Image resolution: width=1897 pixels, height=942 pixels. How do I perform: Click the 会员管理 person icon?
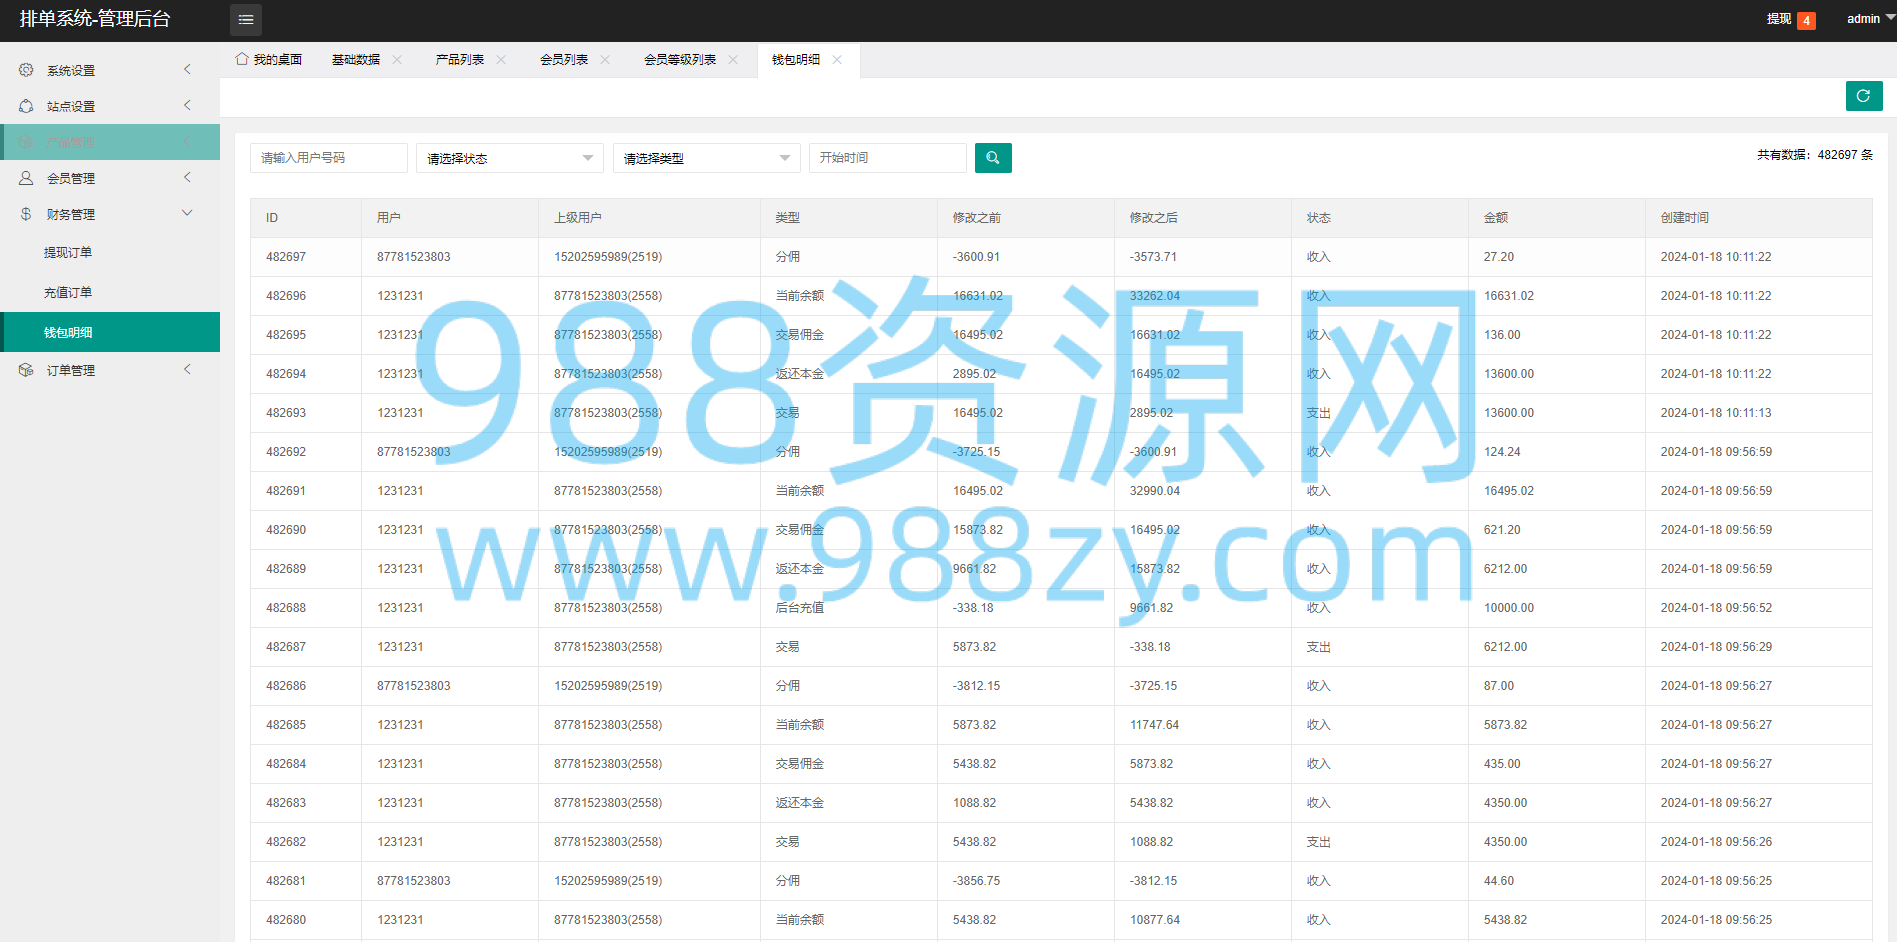coord(26,178)
